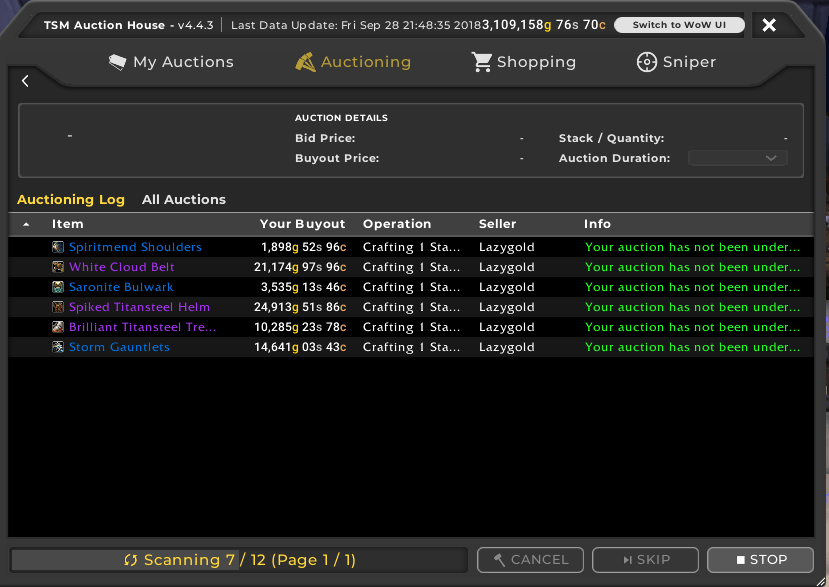Go back using the left chevron arrow

pos(25,81)
